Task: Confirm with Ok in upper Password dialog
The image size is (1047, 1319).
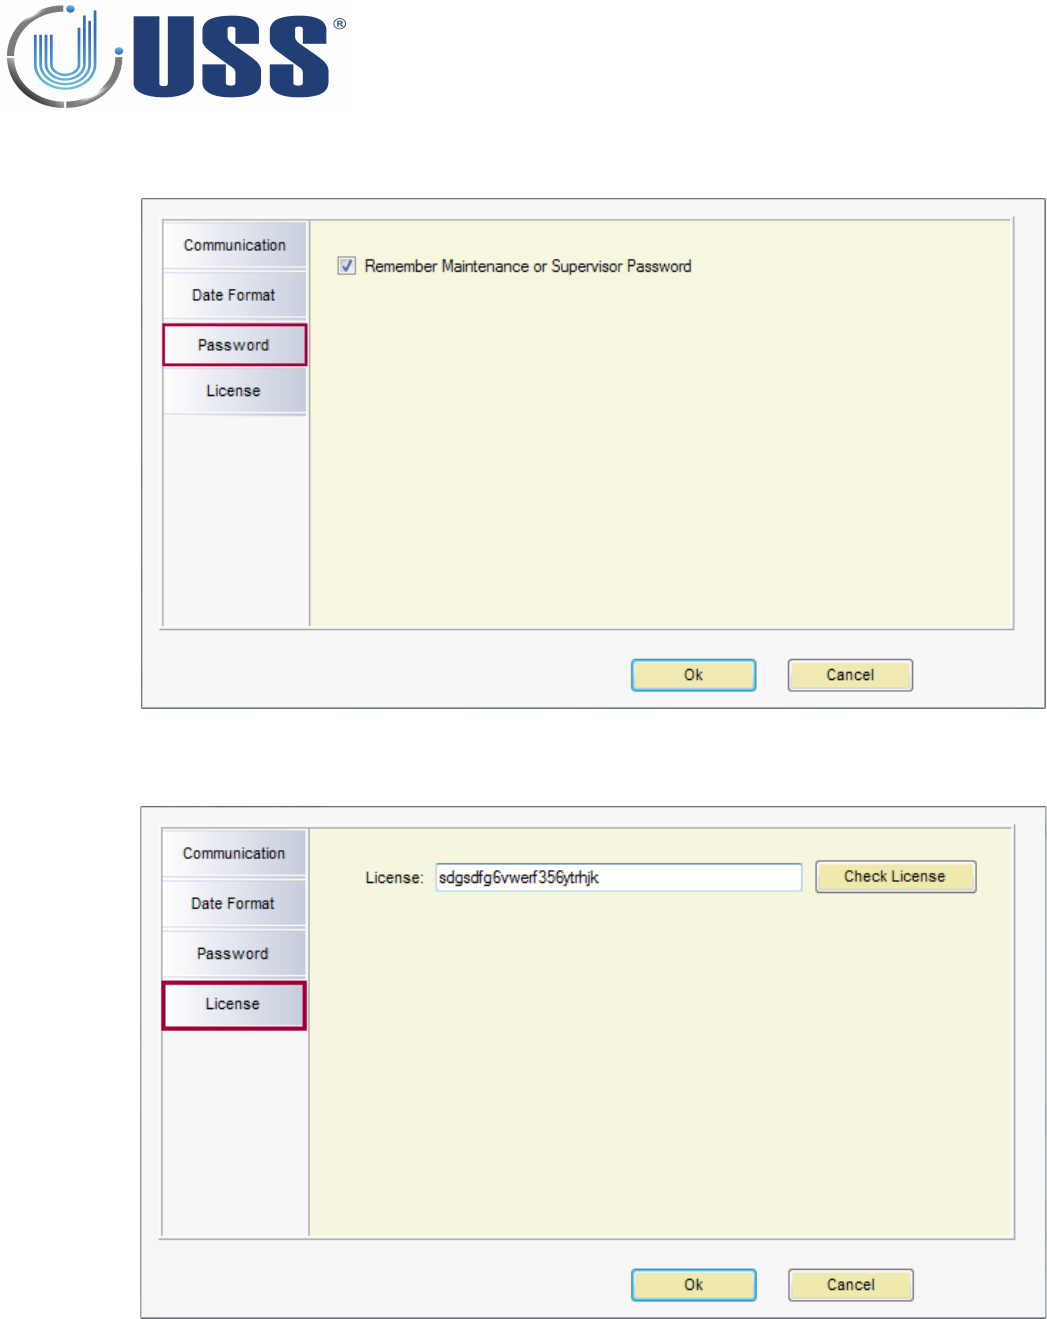Action: 693,675
